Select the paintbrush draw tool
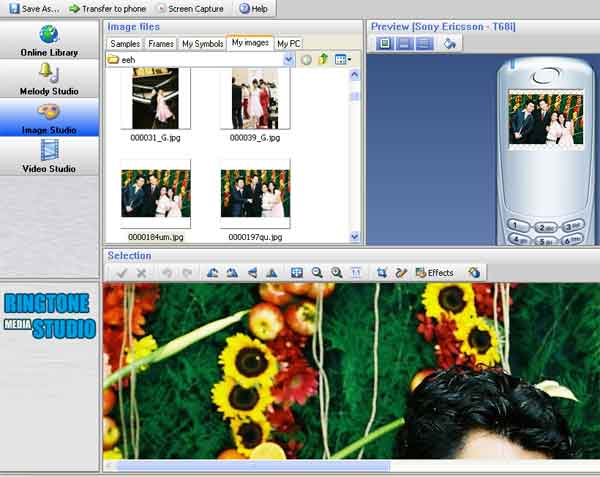Screen dimensions: 600x477 401,273
